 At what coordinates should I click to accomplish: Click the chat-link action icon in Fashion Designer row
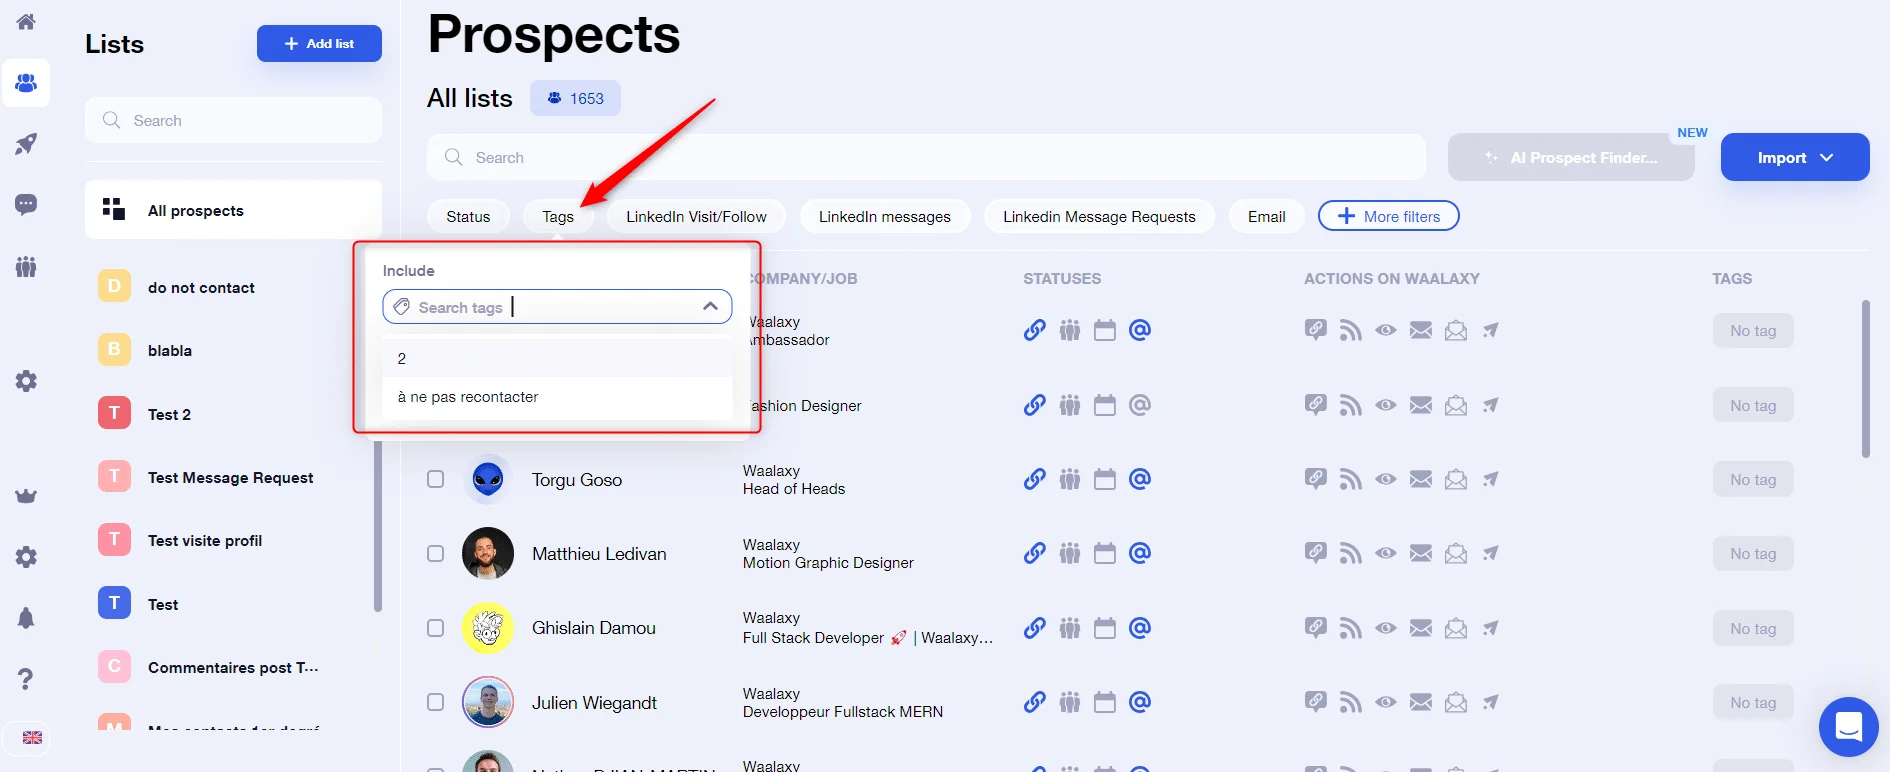[1316, 404]
